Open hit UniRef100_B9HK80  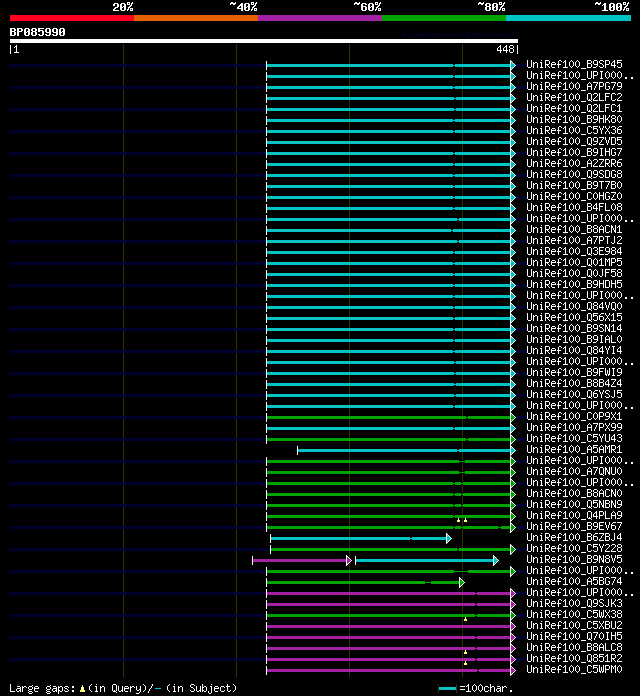(574, 119)
